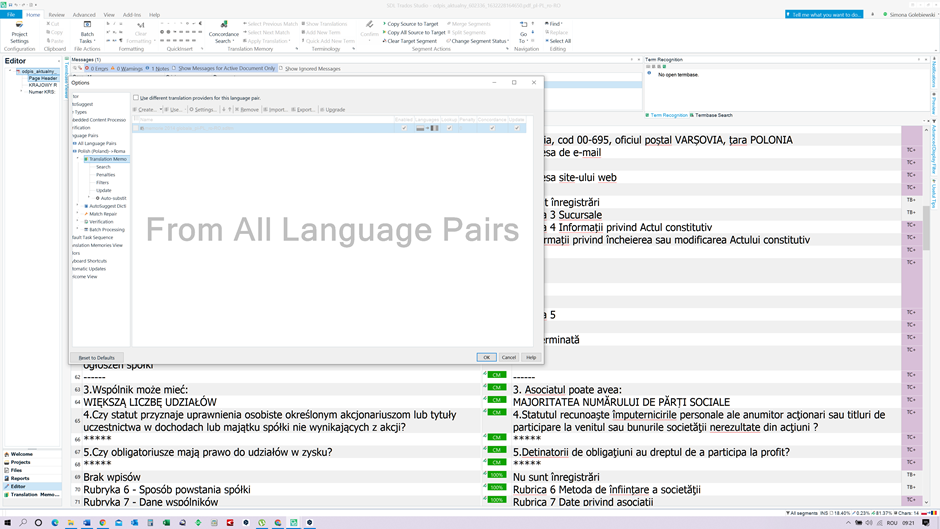Open Change Segment Status dropdown
The height and width of the screenshot is (529, 940).
coord(478,41)
